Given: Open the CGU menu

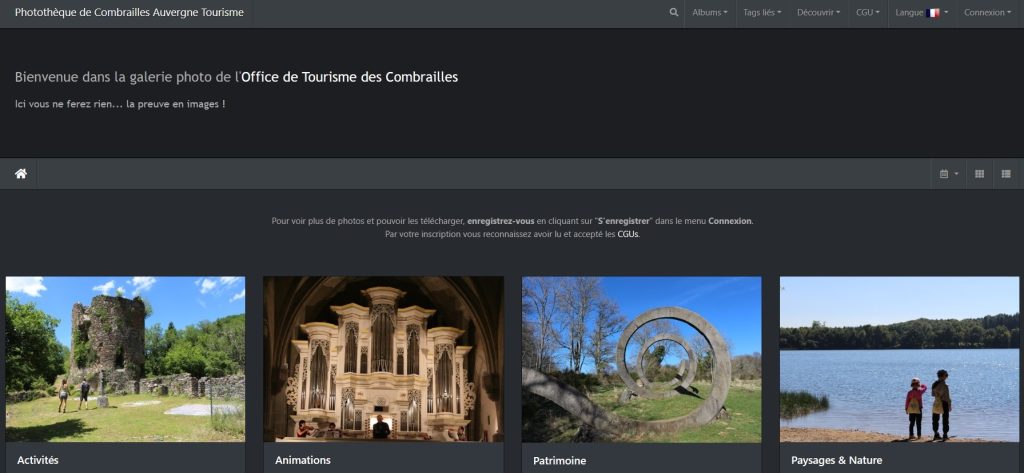Looking at the screenshot, I should (867, 13).
